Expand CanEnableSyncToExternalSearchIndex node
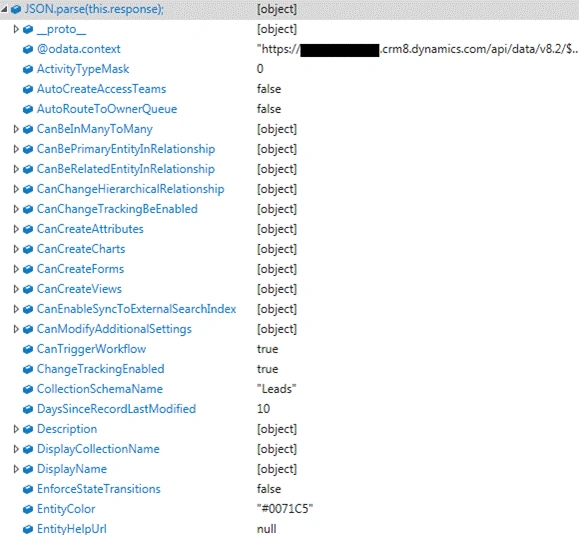 click(x=16, y=309)
